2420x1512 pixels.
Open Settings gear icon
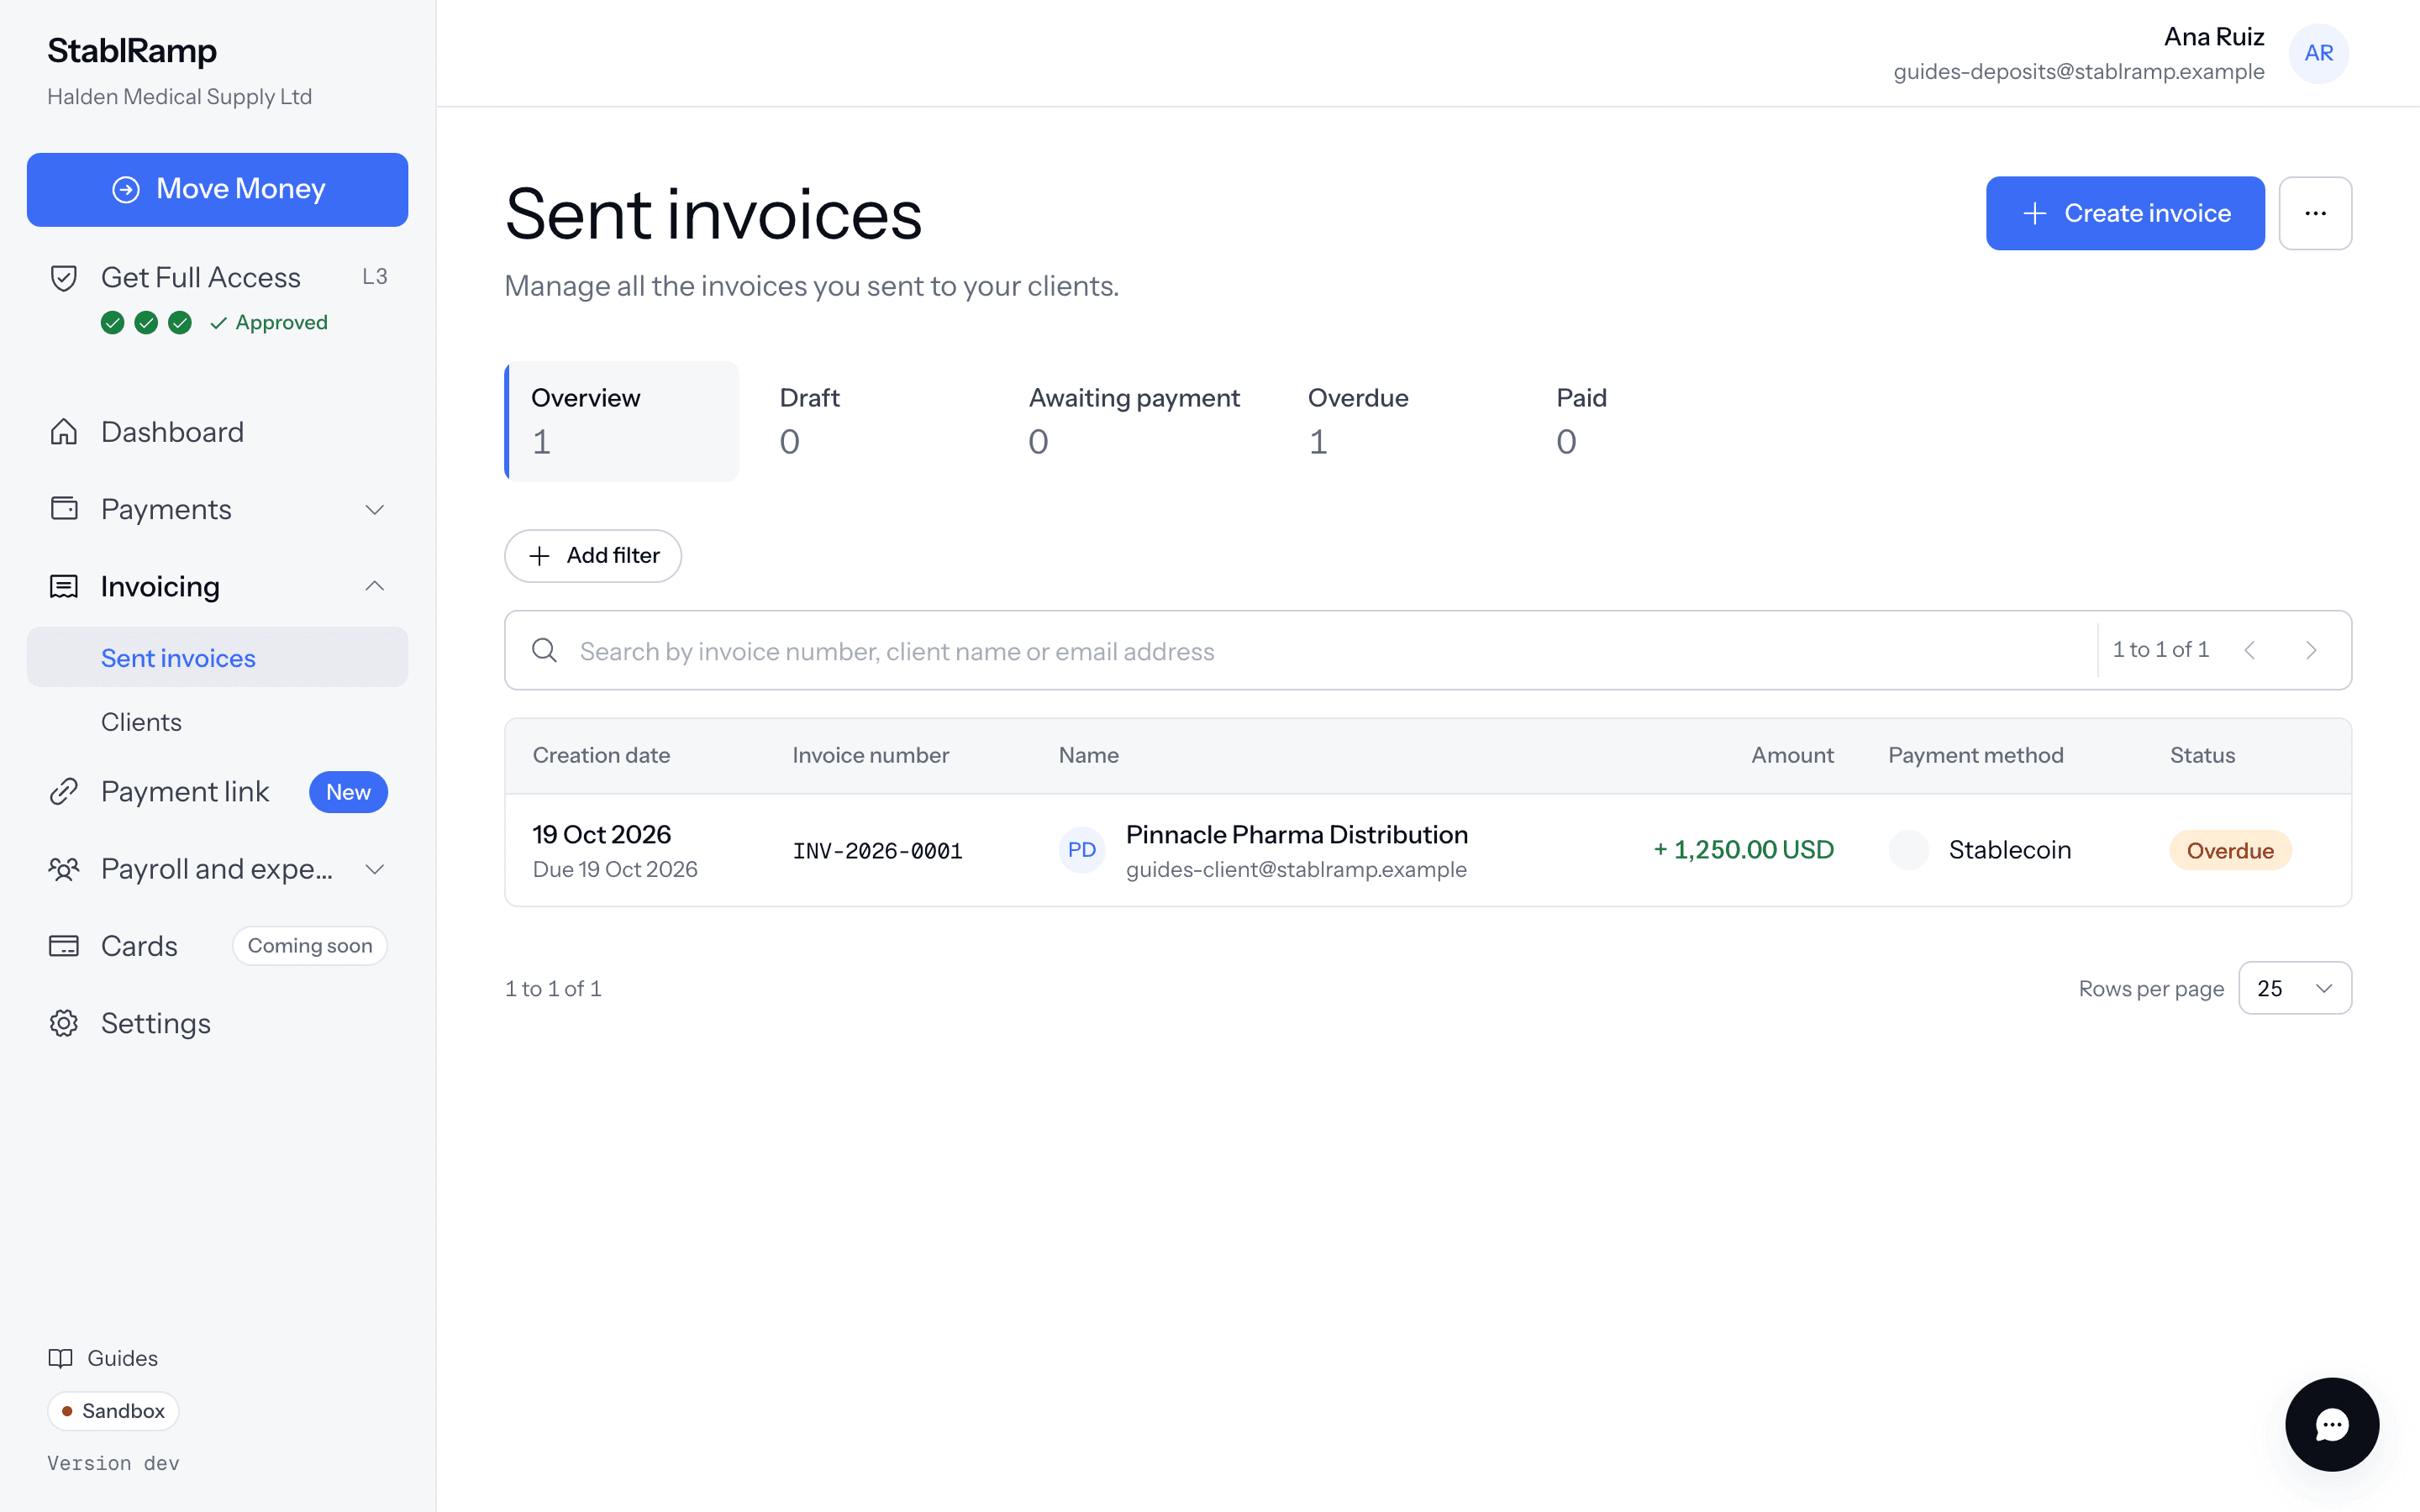click(64, 1023)
